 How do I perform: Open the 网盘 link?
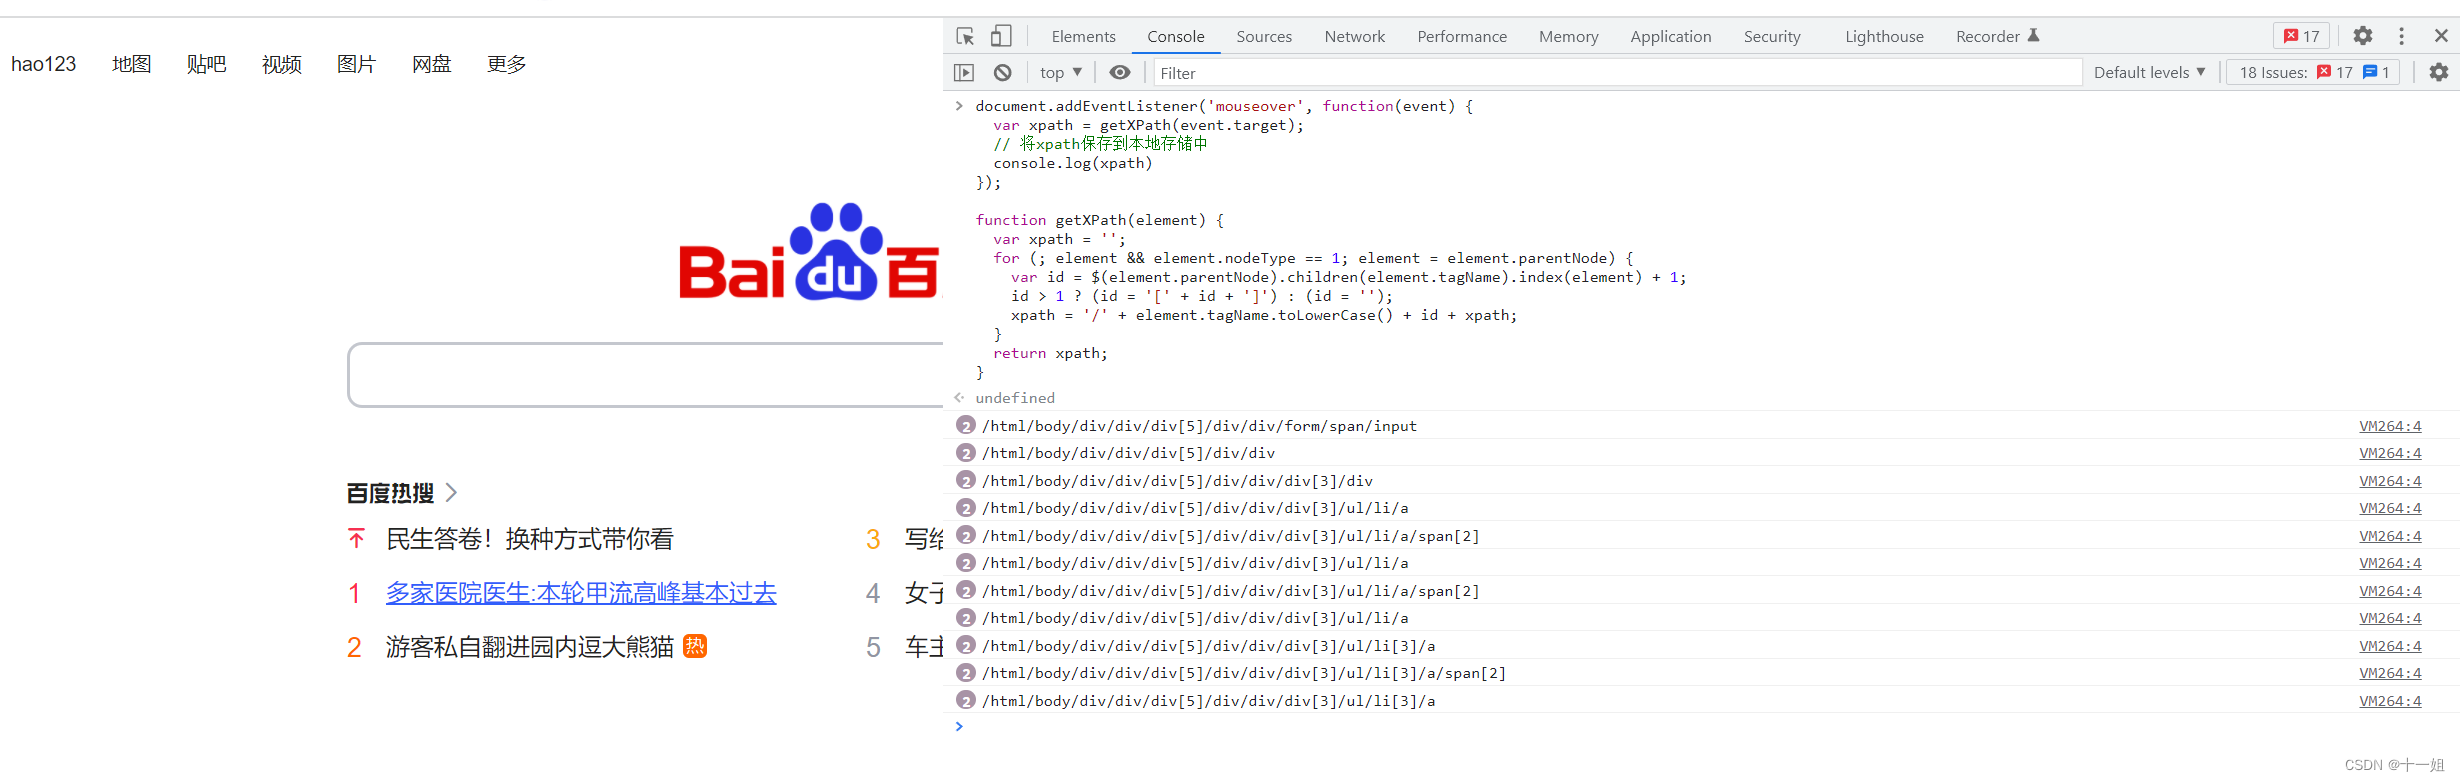coord(431,64)
